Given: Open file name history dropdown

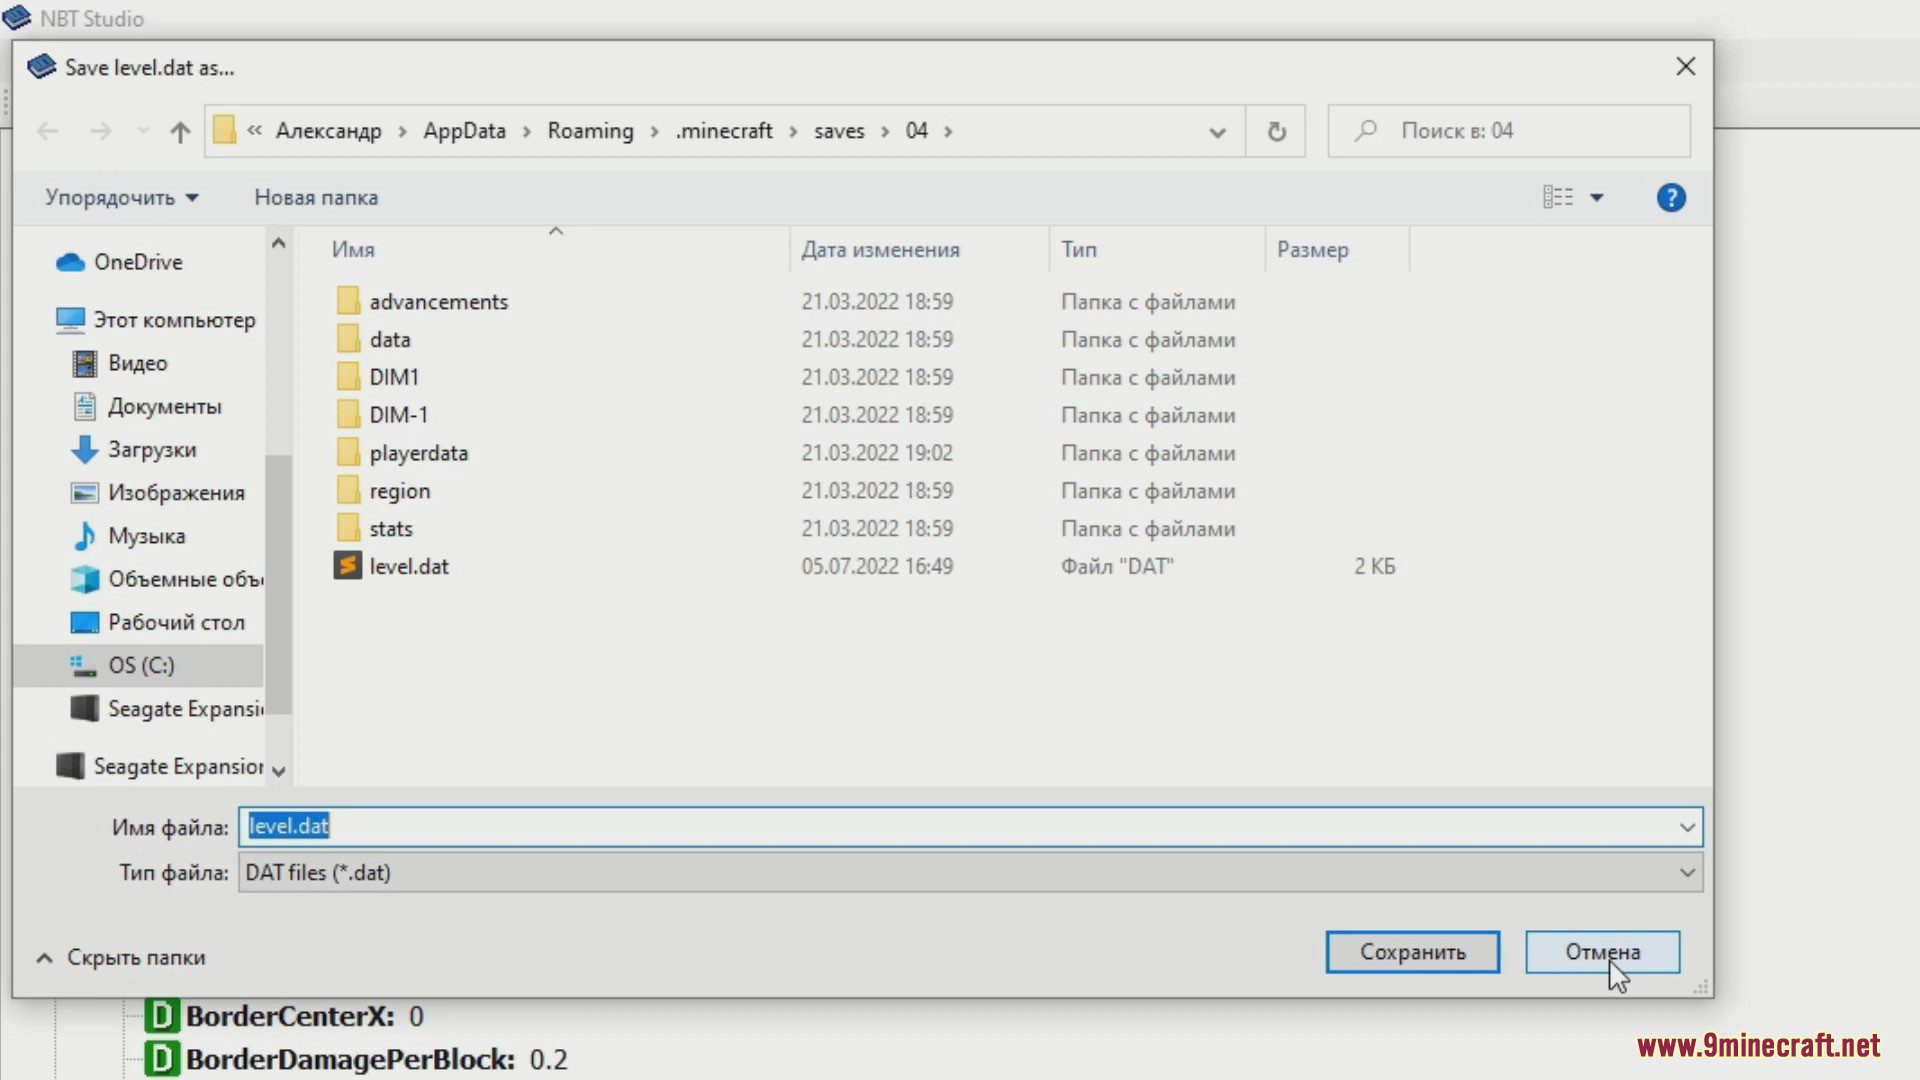Looking at the screenshot, I should pos(1687,827).
